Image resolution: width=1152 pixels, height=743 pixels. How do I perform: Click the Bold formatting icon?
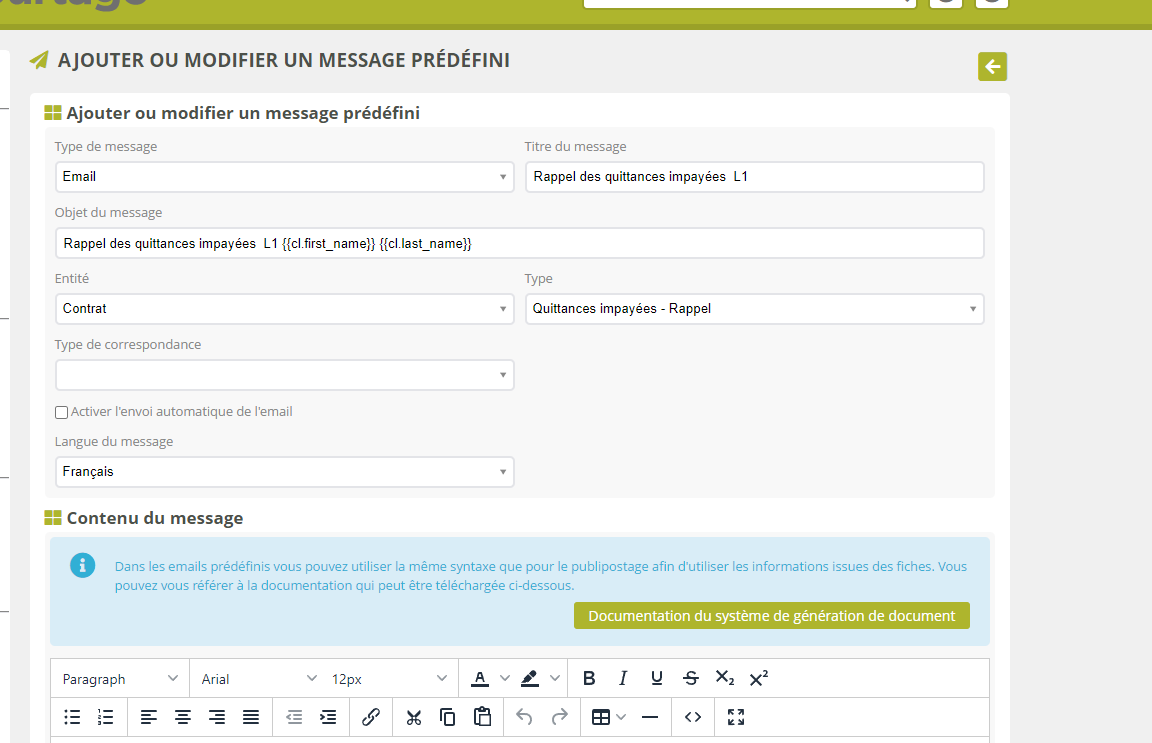tap(589, 678)
